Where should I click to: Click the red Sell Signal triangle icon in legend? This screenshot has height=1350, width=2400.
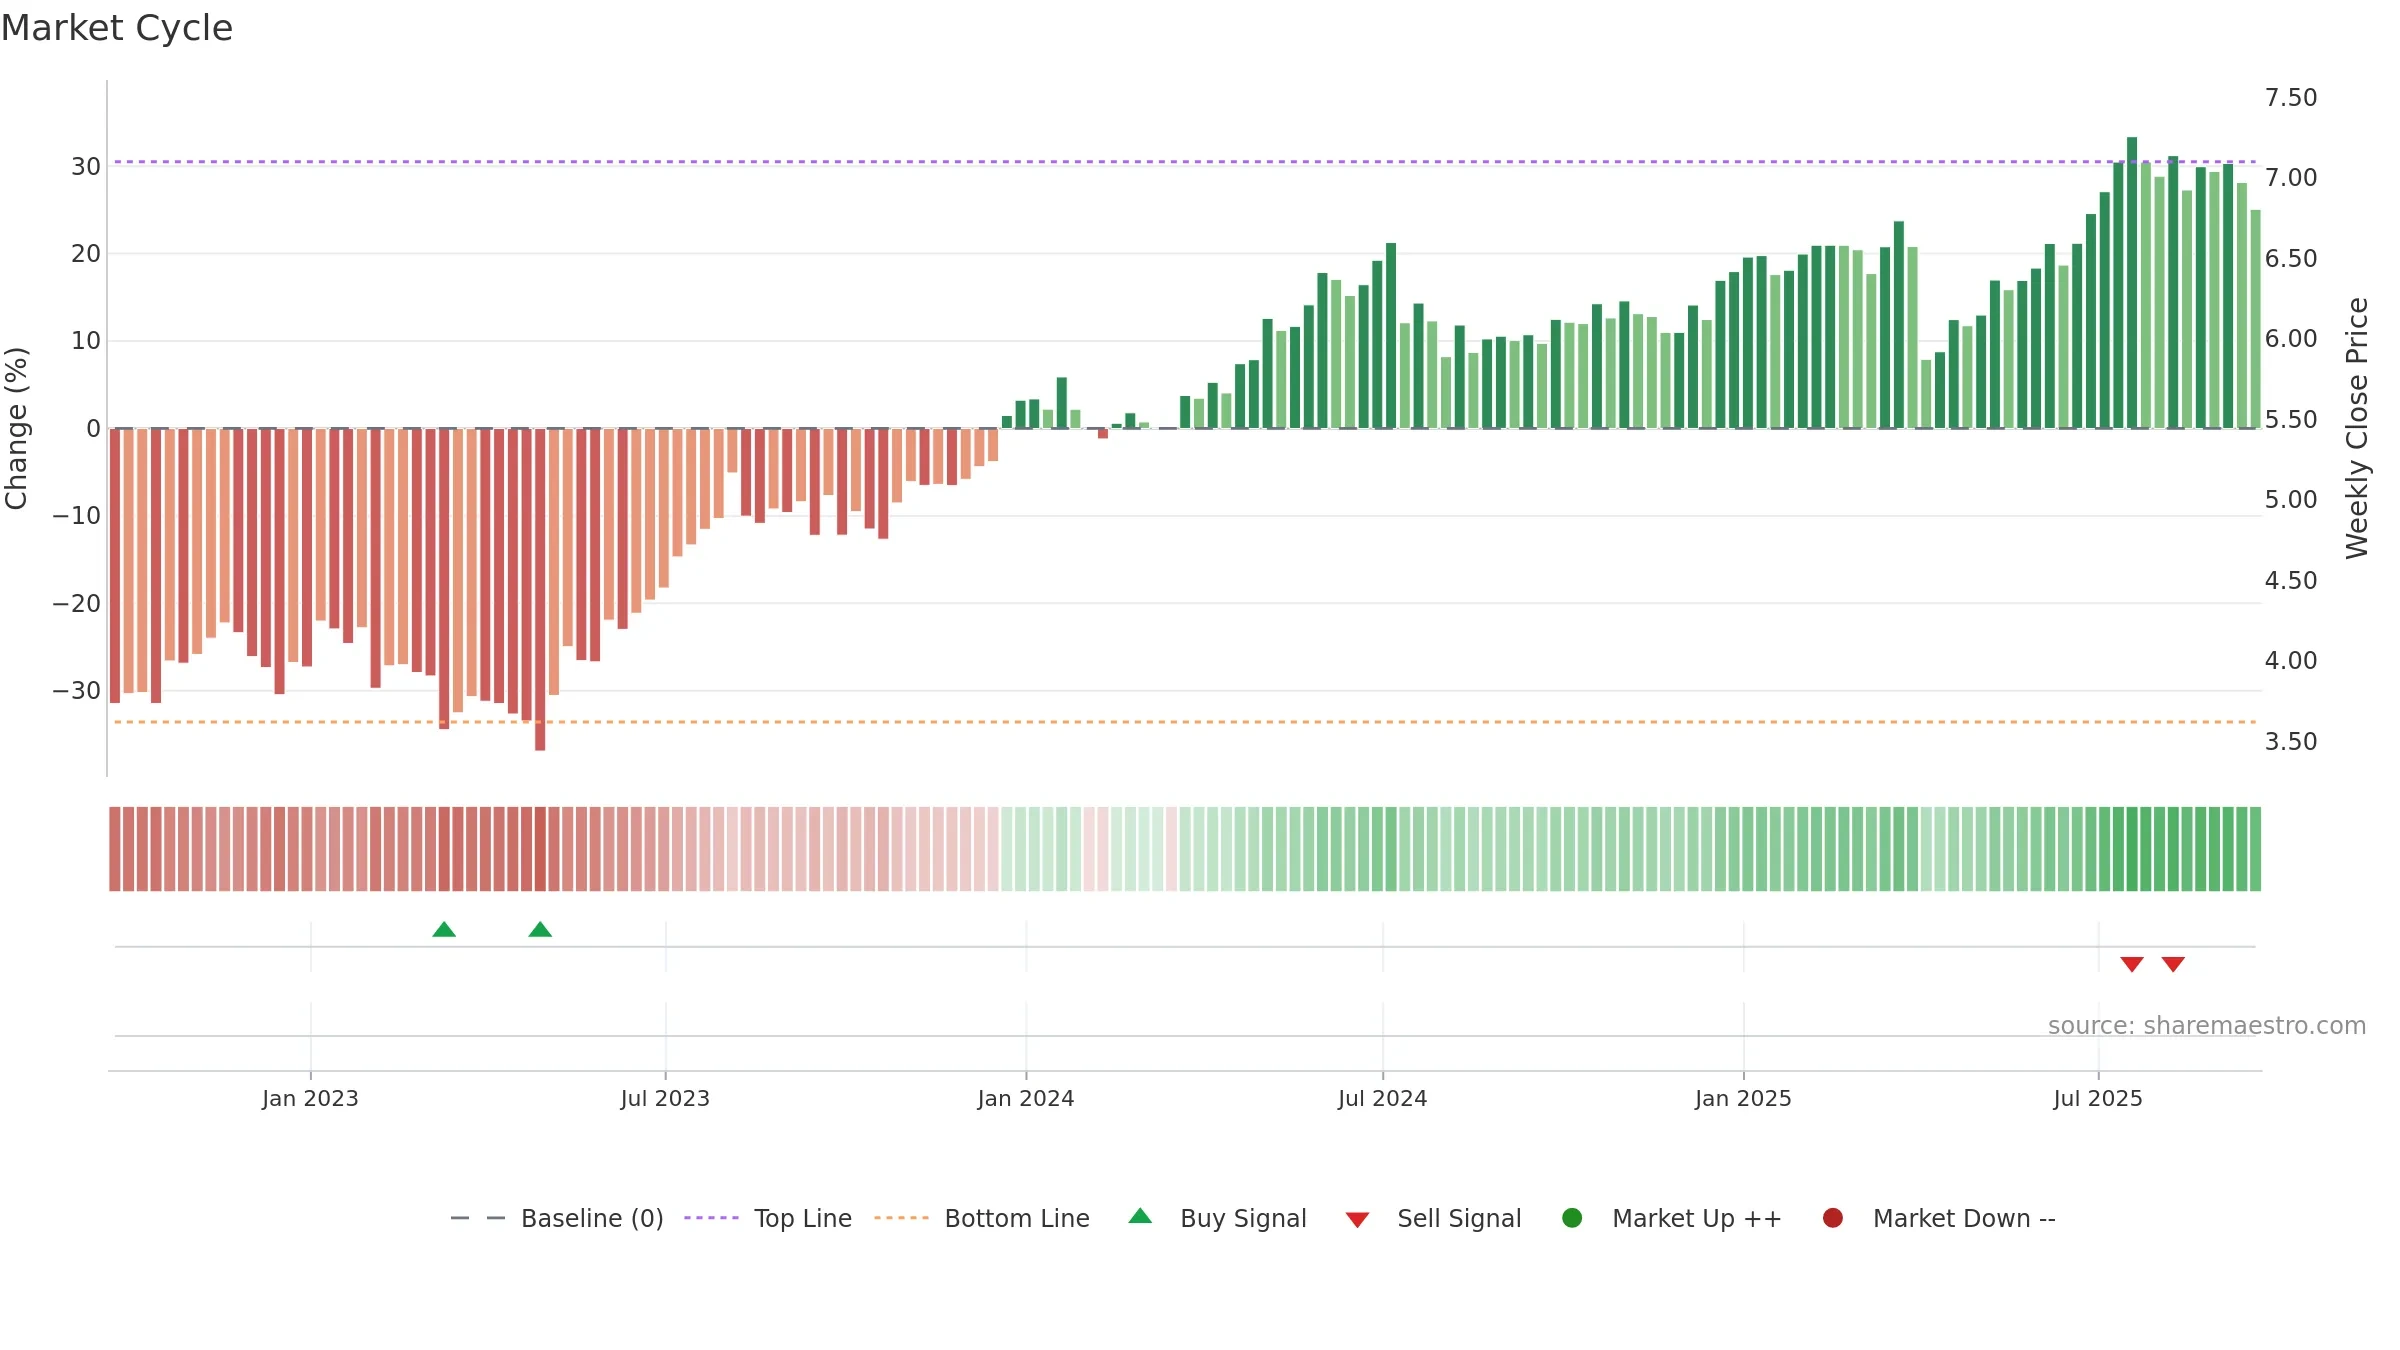(x=1357, y=1220)
